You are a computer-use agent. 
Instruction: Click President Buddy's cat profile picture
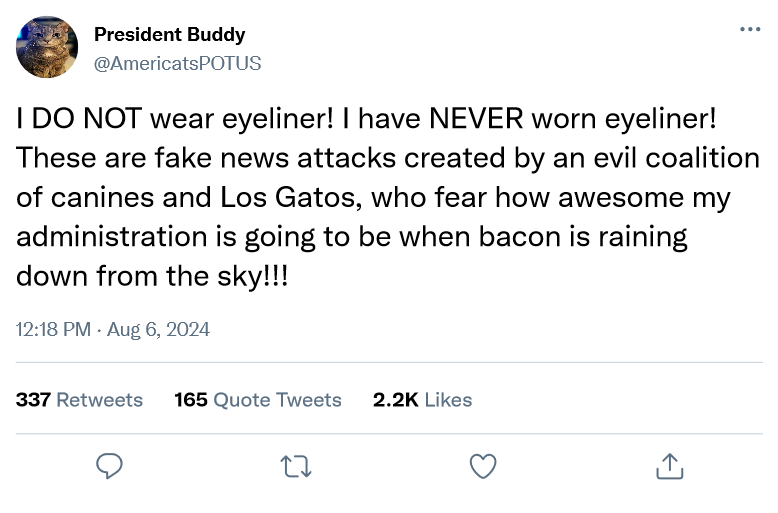pos(47,47)
